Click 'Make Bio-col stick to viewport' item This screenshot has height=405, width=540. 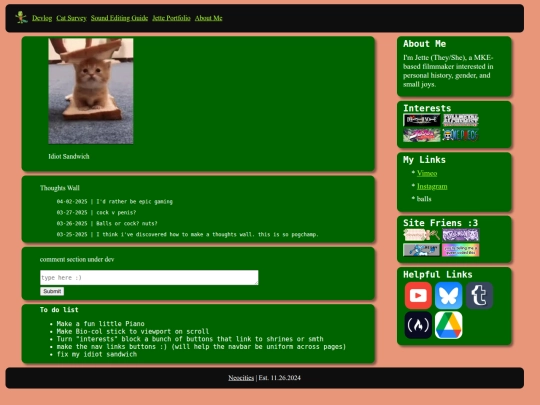coord(133,331)
